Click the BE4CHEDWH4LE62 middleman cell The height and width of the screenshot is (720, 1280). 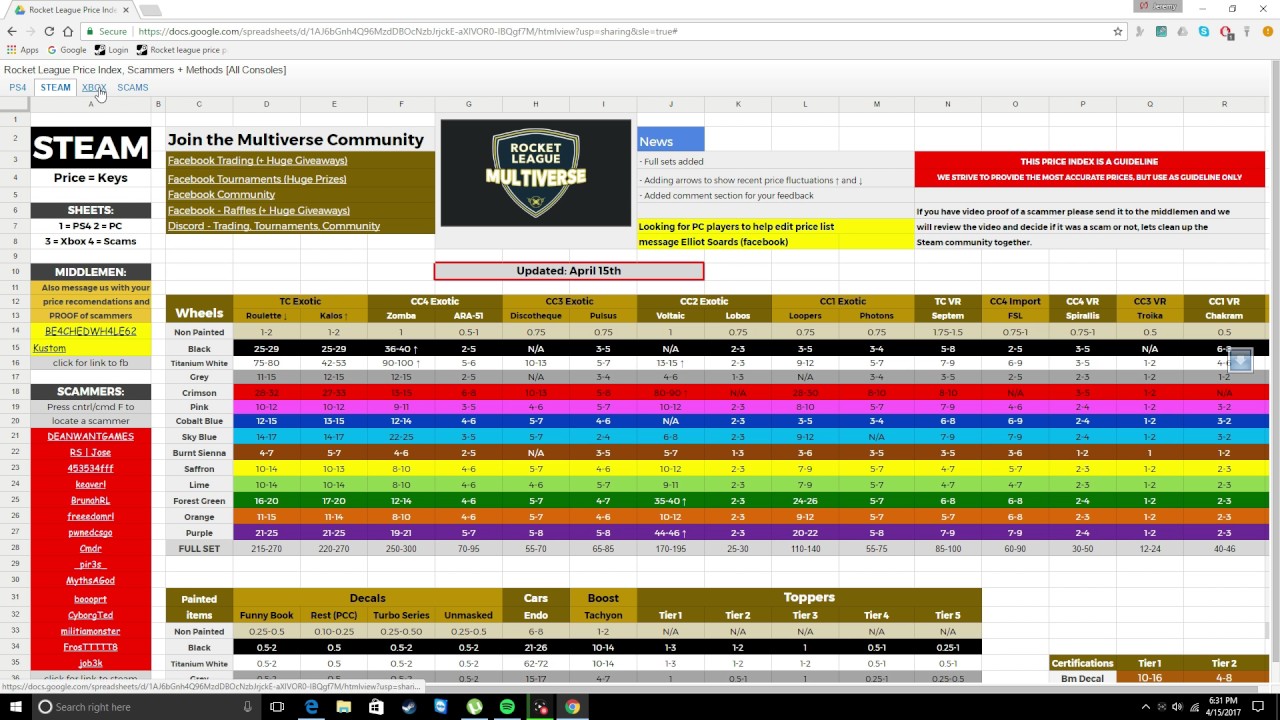coord(90,331)
